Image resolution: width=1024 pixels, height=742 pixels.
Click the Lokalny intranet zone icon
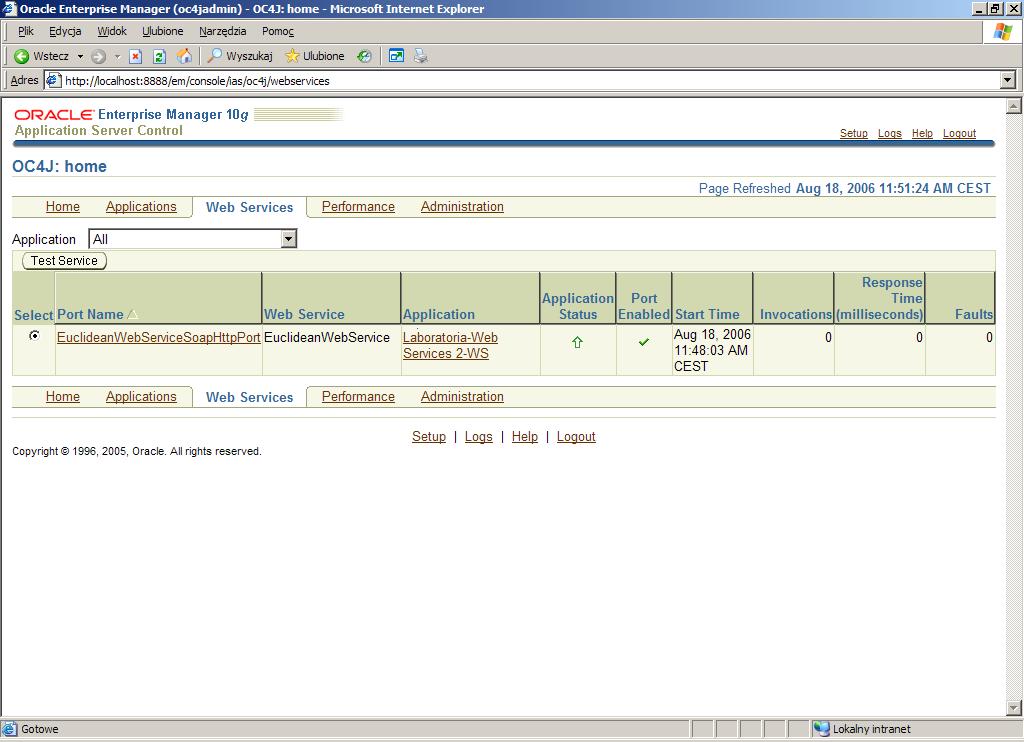click(x=821, y=729)
